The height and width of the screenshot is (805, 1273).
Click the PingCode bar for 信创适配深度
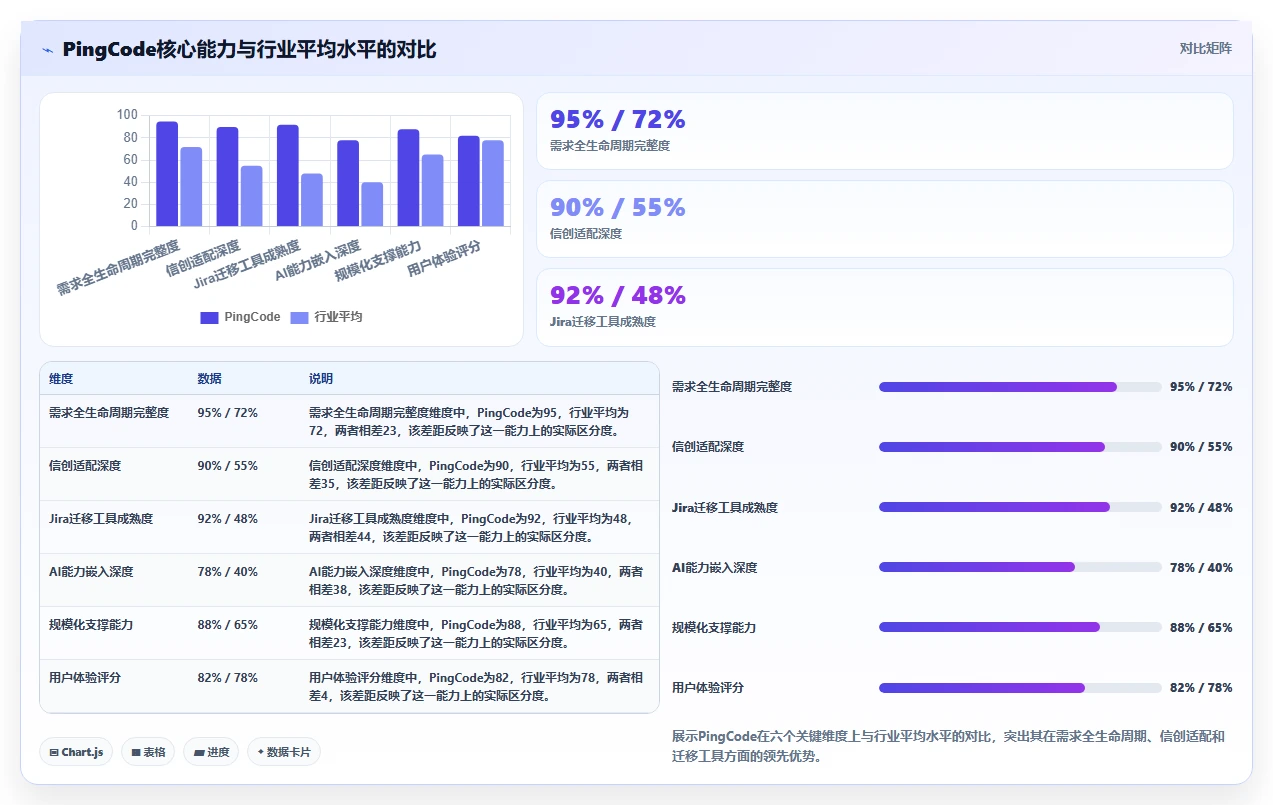pyautogui.click(x=227, y=177)
